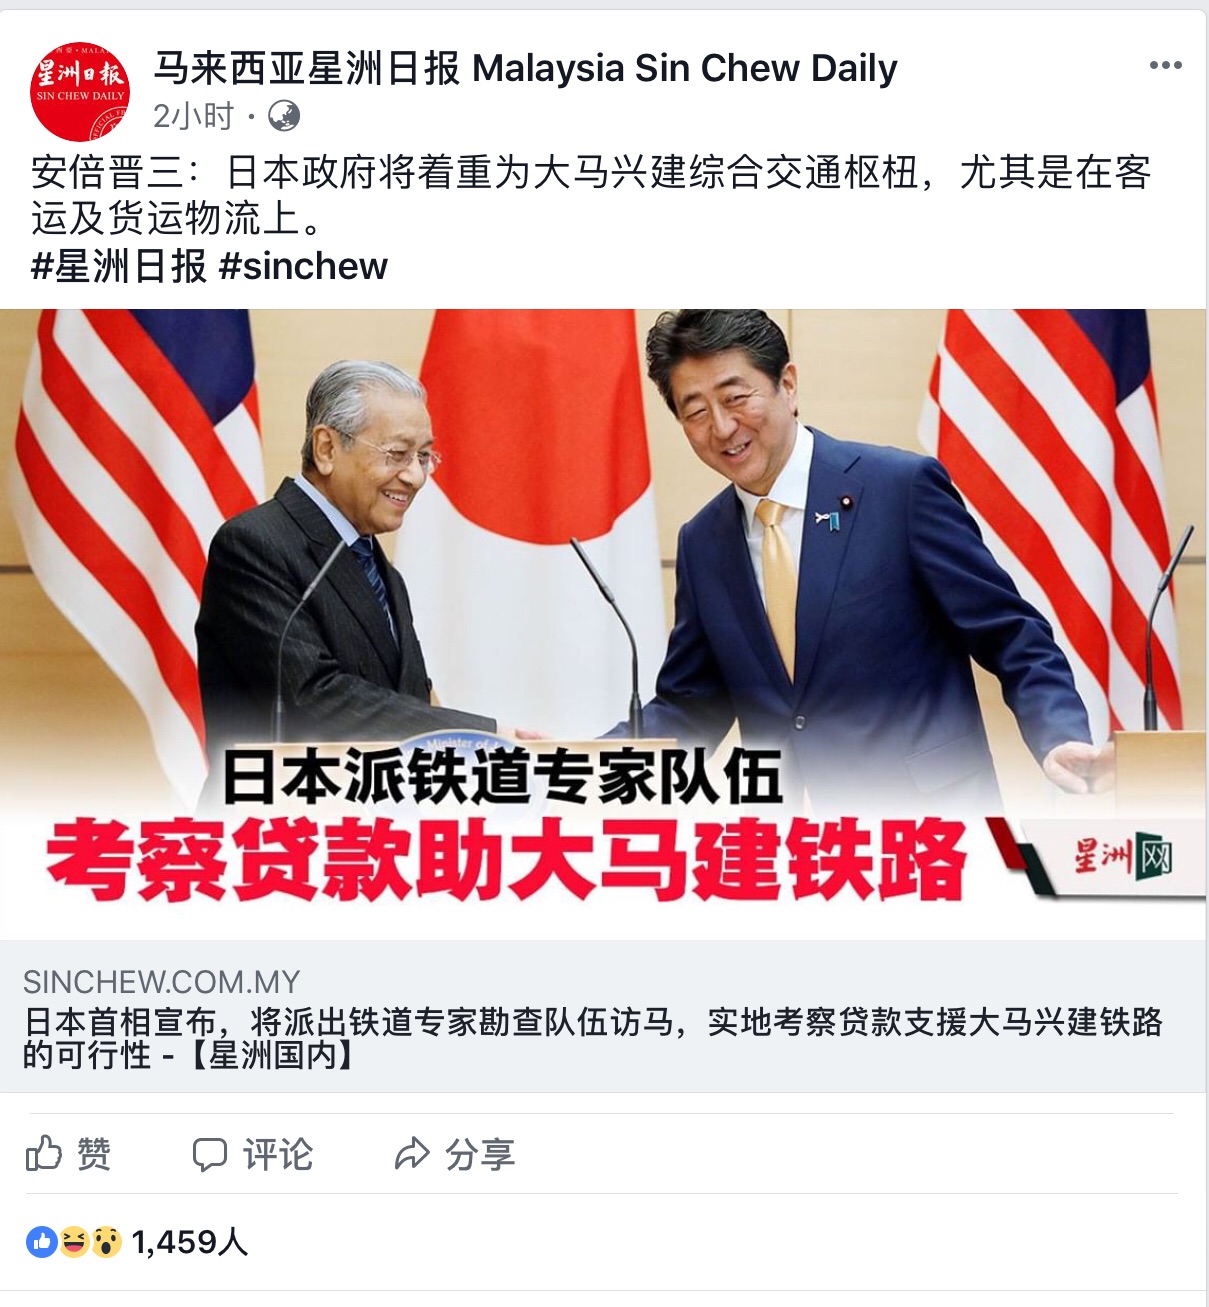The width and height of the screenshot is (1209, 1307).
Task: Click the laughing haha reaction emoji
Action: (x=73, y=1242)
